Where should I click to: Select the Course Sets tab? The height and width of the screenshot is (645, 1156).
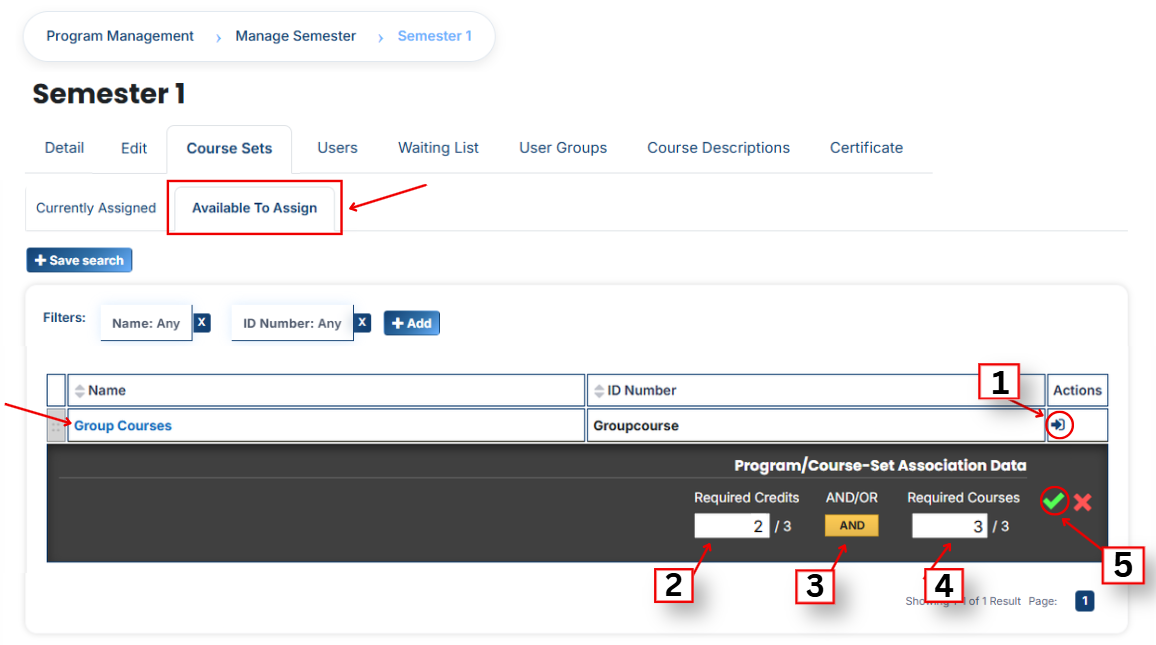tap(229, 149)
